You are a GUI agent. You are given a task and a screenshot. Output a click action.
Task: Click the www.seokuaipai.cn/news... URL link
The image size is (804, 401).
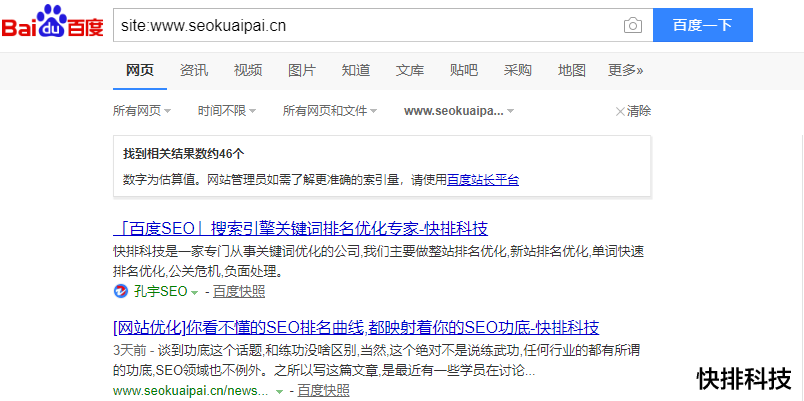coord(190,391)
